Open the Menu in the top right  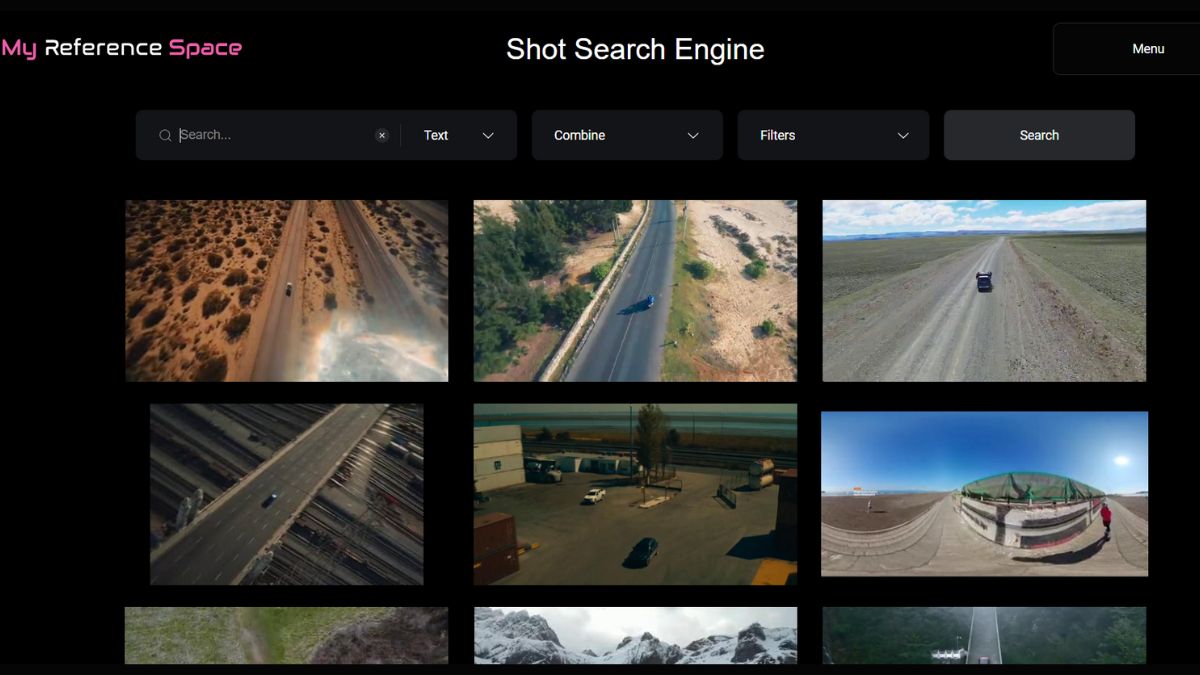click(x=1147, y=48)
